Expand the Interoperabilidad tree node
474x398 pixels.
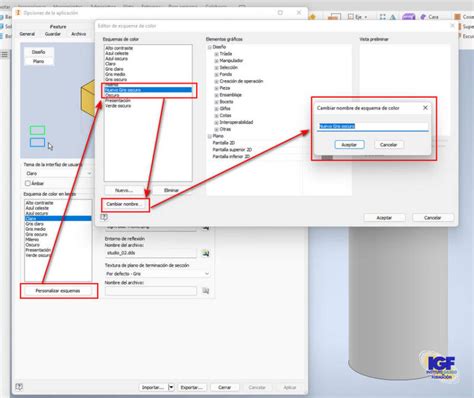pyautogui.click(x=216, y=123)
